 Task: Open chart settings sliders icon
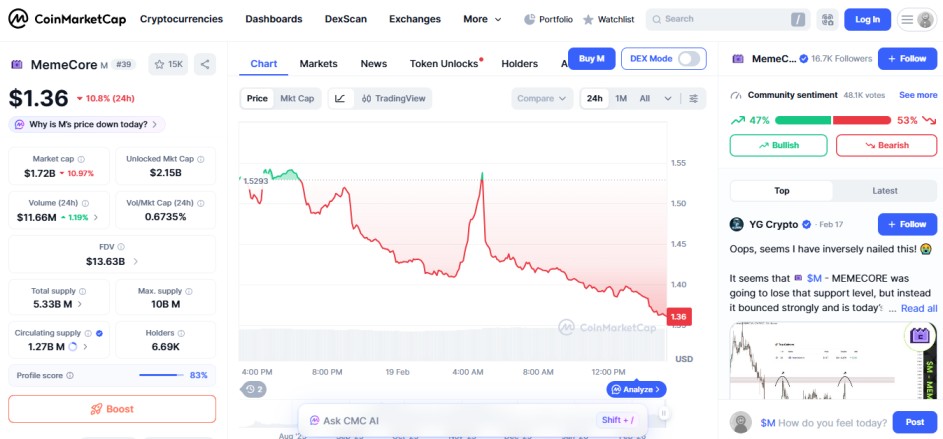[x=693, y=98]
